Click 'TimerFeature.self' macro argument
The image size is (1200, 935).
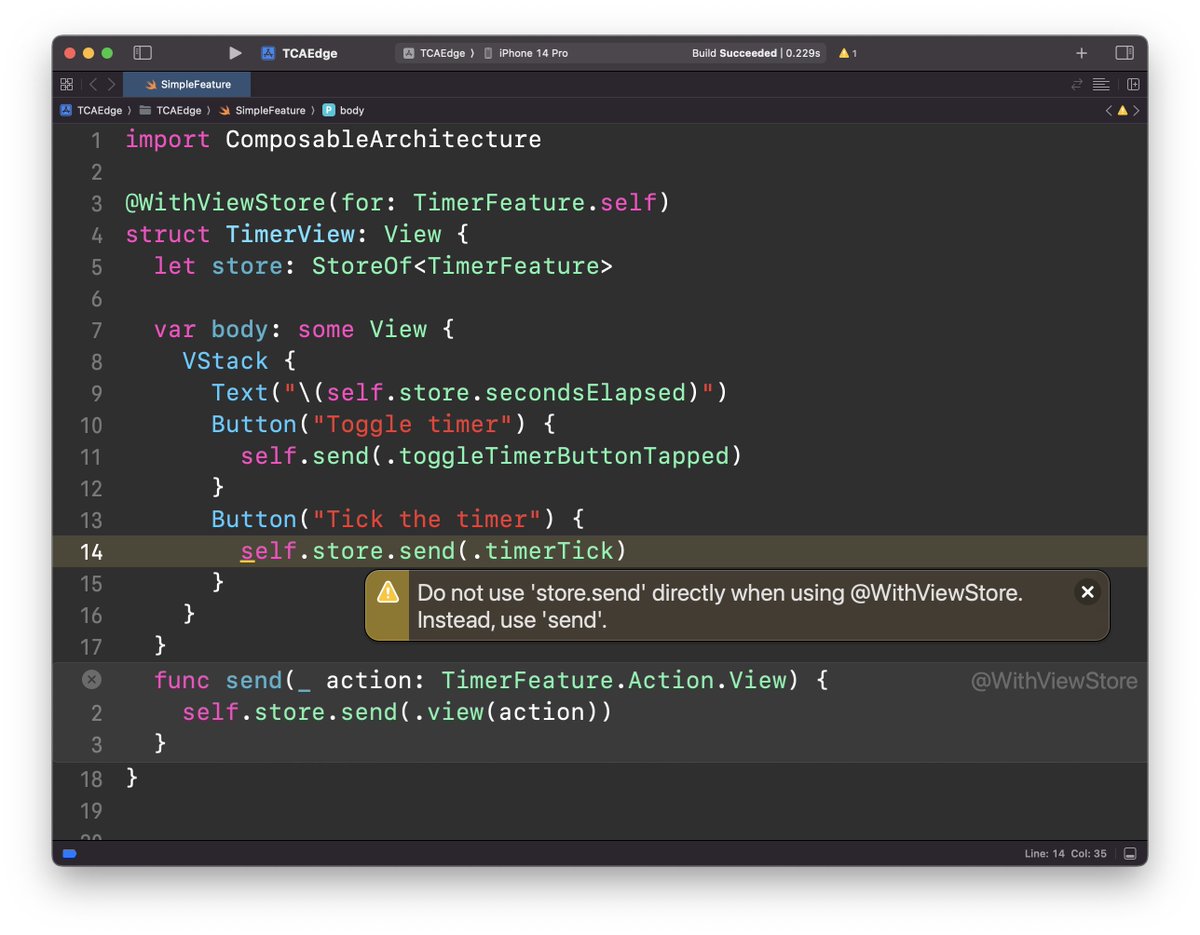point(535,203)
